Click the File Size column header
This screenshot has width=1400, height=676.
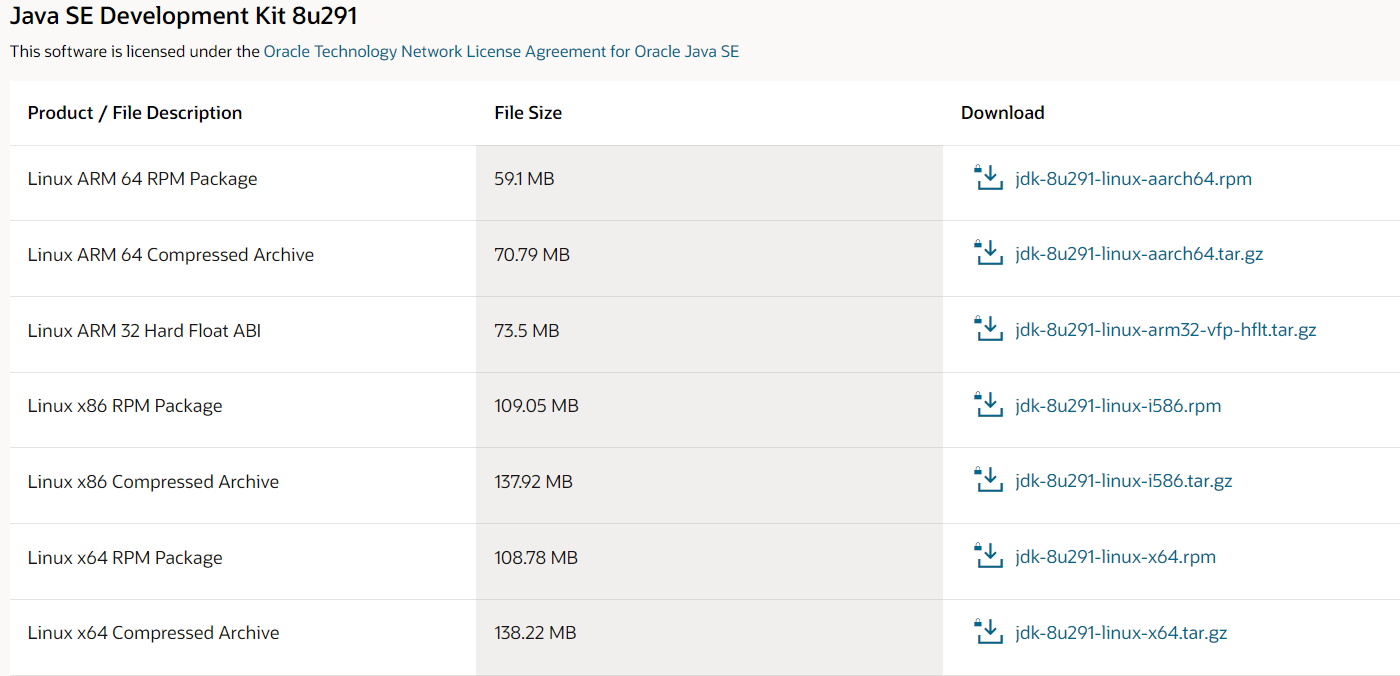(528, 113)
